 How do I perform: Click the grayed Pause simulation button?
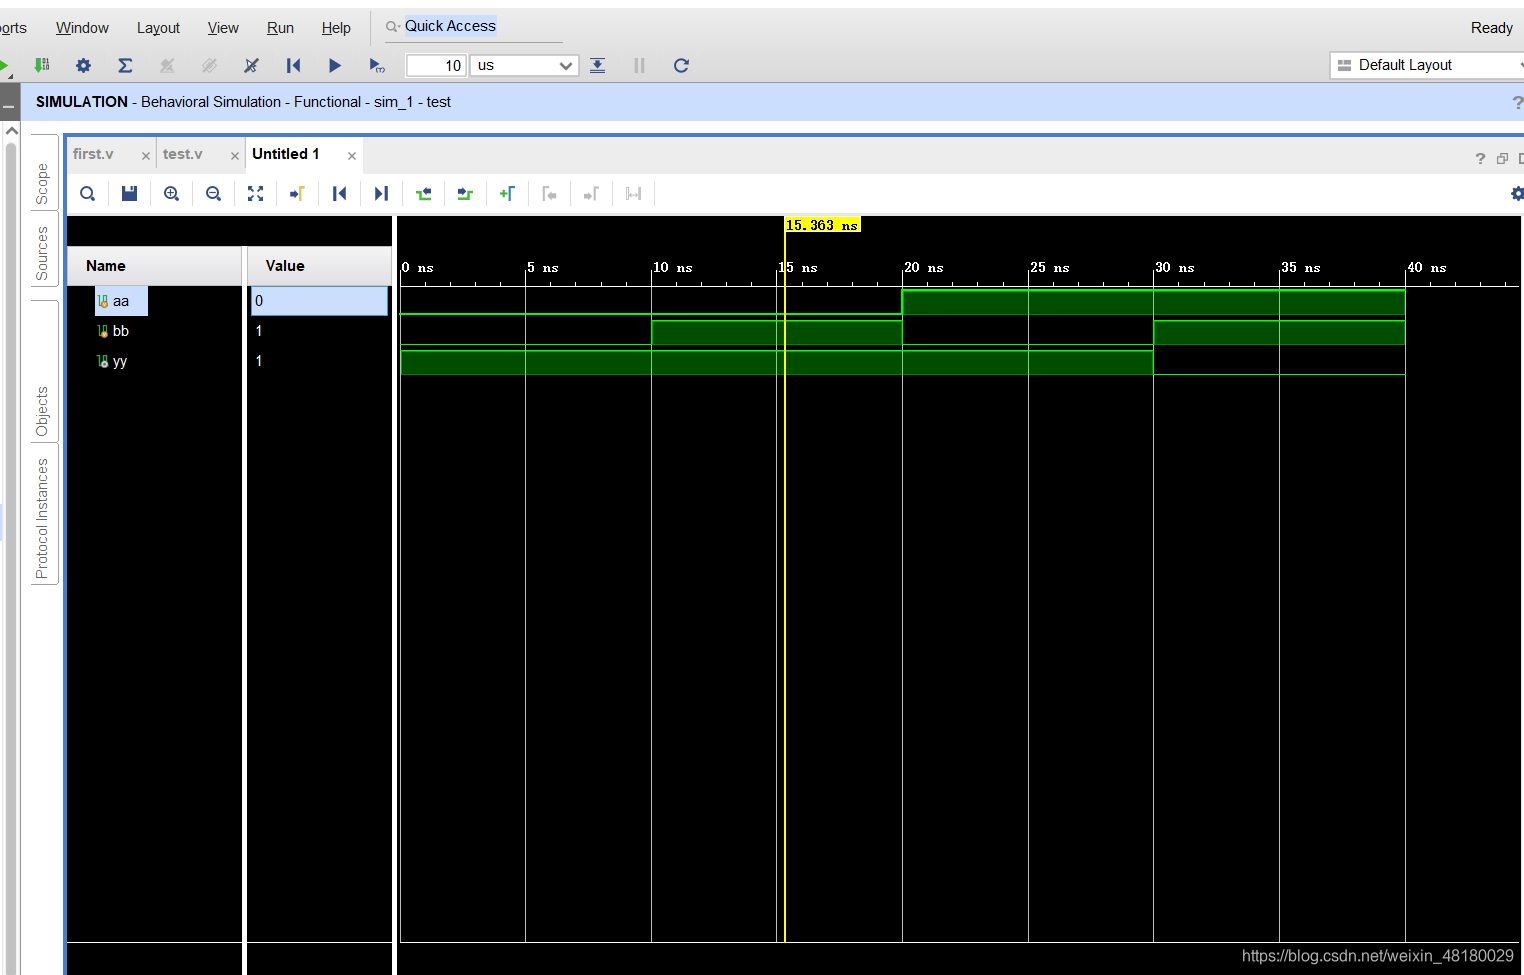pos(639,65)
